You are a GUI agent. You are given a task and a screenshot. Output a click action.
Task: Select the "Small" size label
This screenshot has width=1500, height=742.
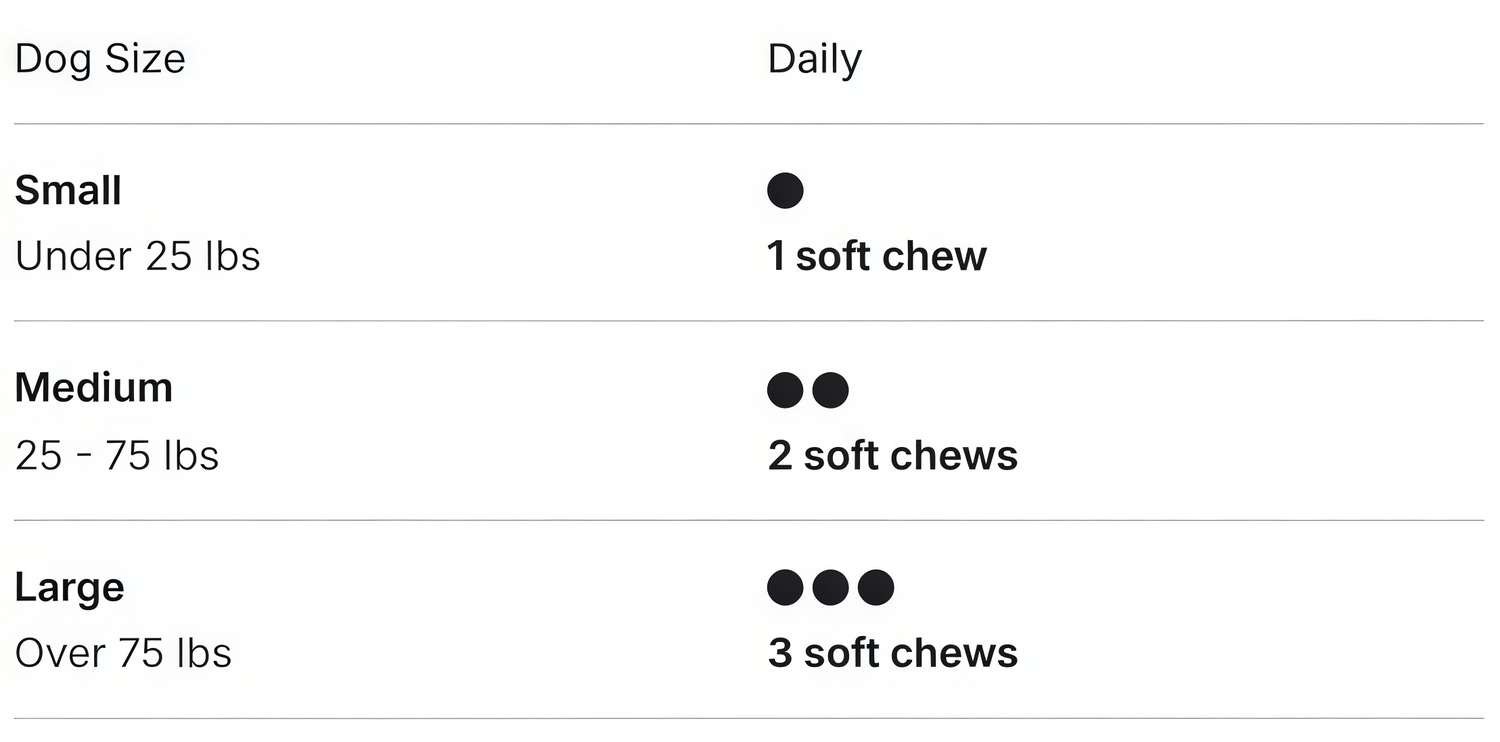click(x=68, y=190)
